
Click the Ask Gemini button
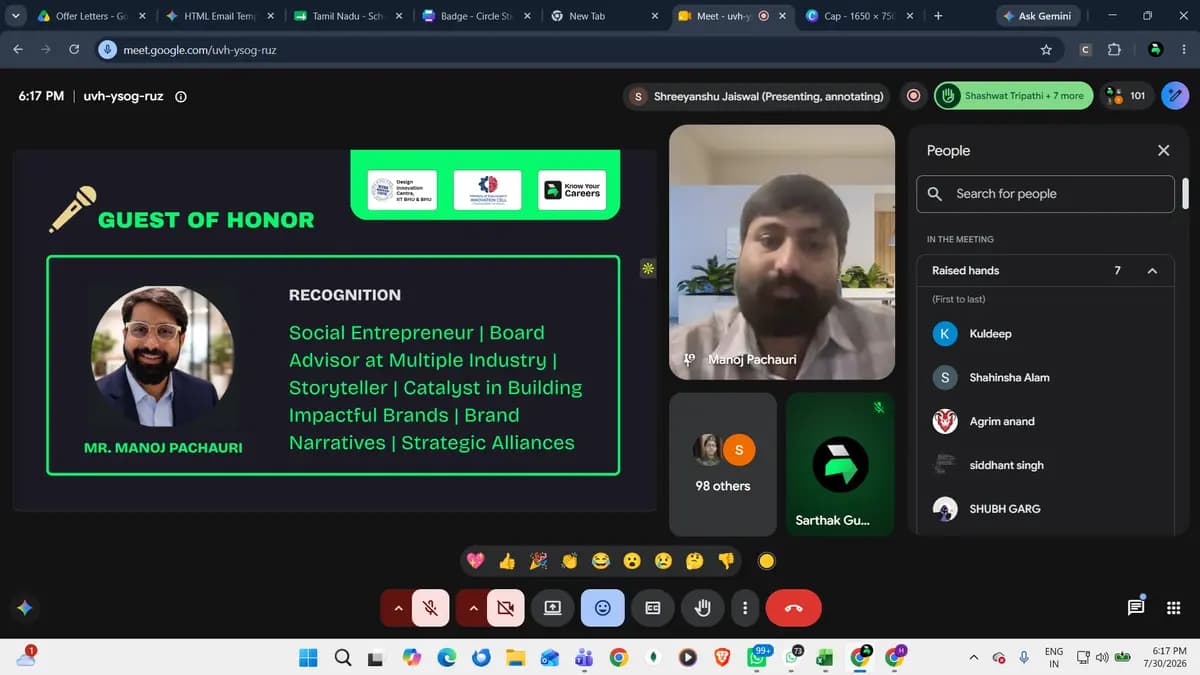1036,16
